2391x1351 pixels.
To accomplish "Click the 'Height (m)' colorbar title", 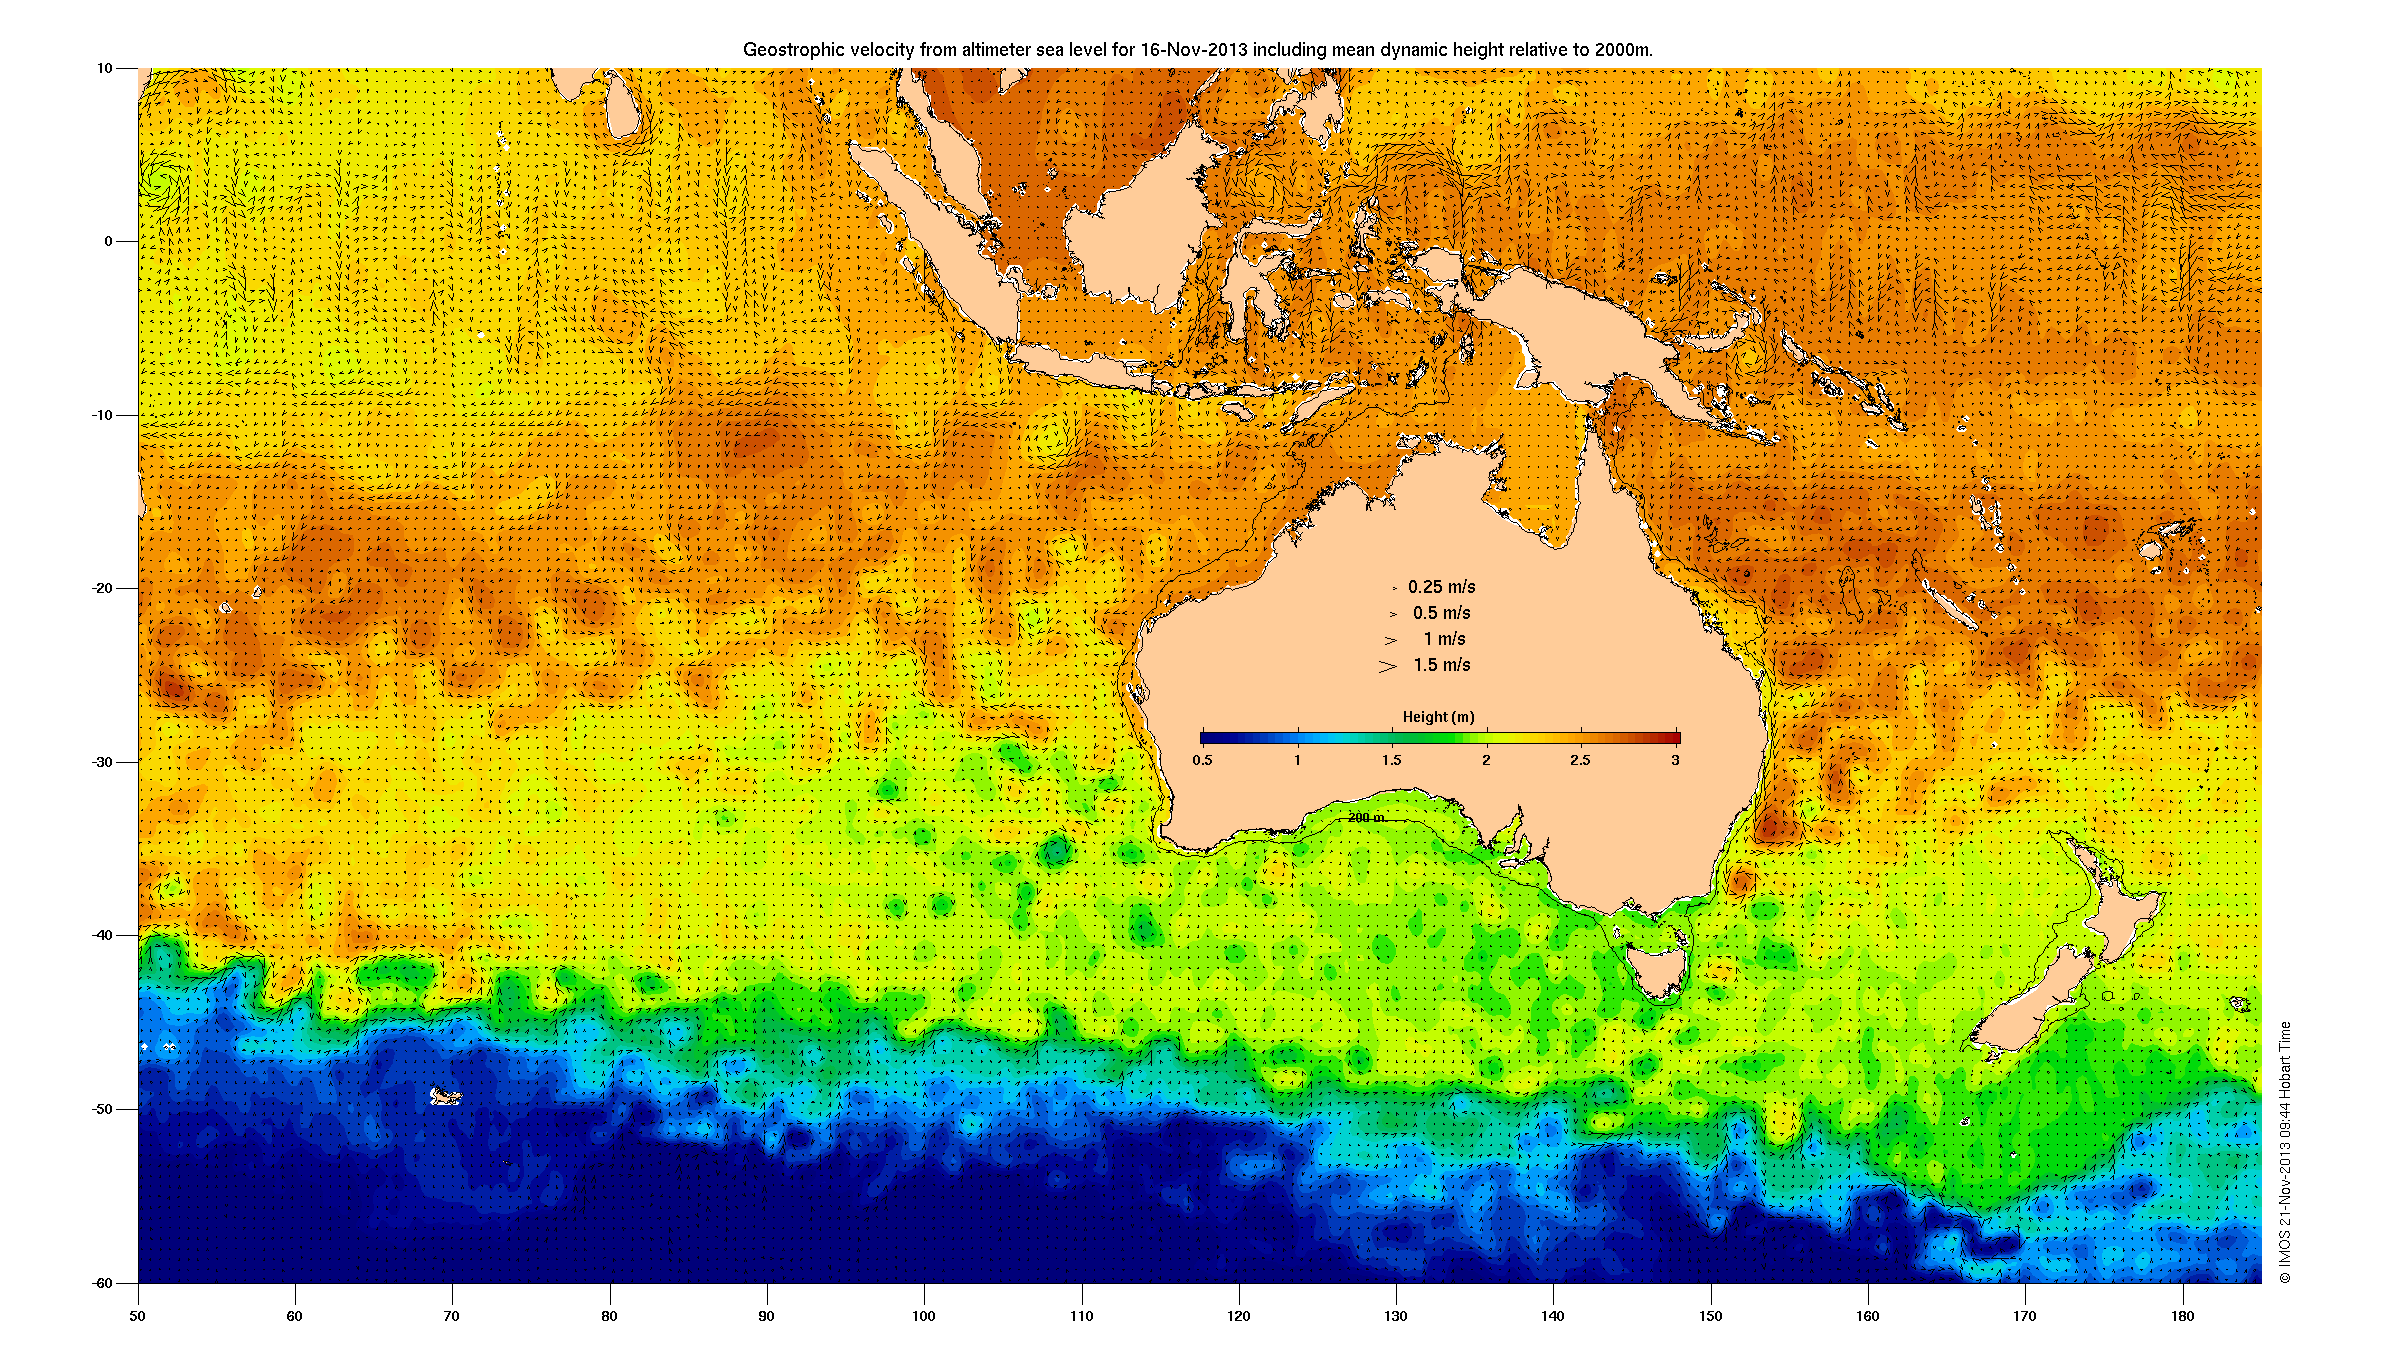I will [x=1438, y=717].
